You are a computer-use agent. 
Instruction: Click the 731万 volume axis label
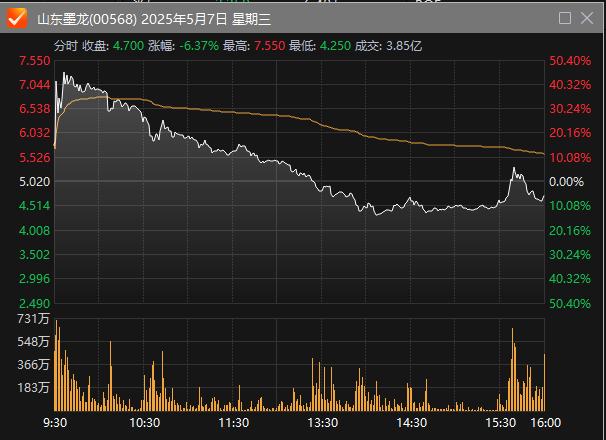tap(33, 319)
